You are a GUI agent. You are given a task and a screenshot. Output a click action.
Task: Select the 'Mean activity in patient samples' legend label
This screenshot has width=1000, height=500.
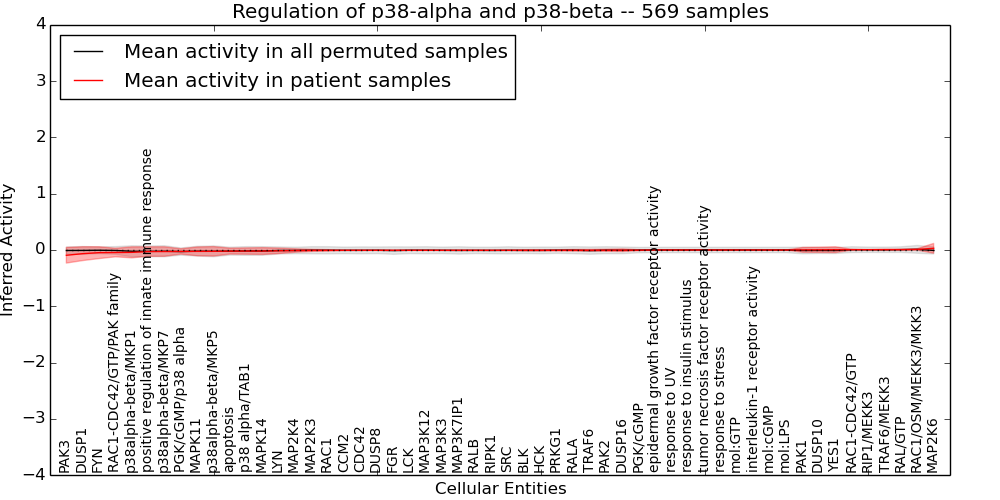click(287, 80)
